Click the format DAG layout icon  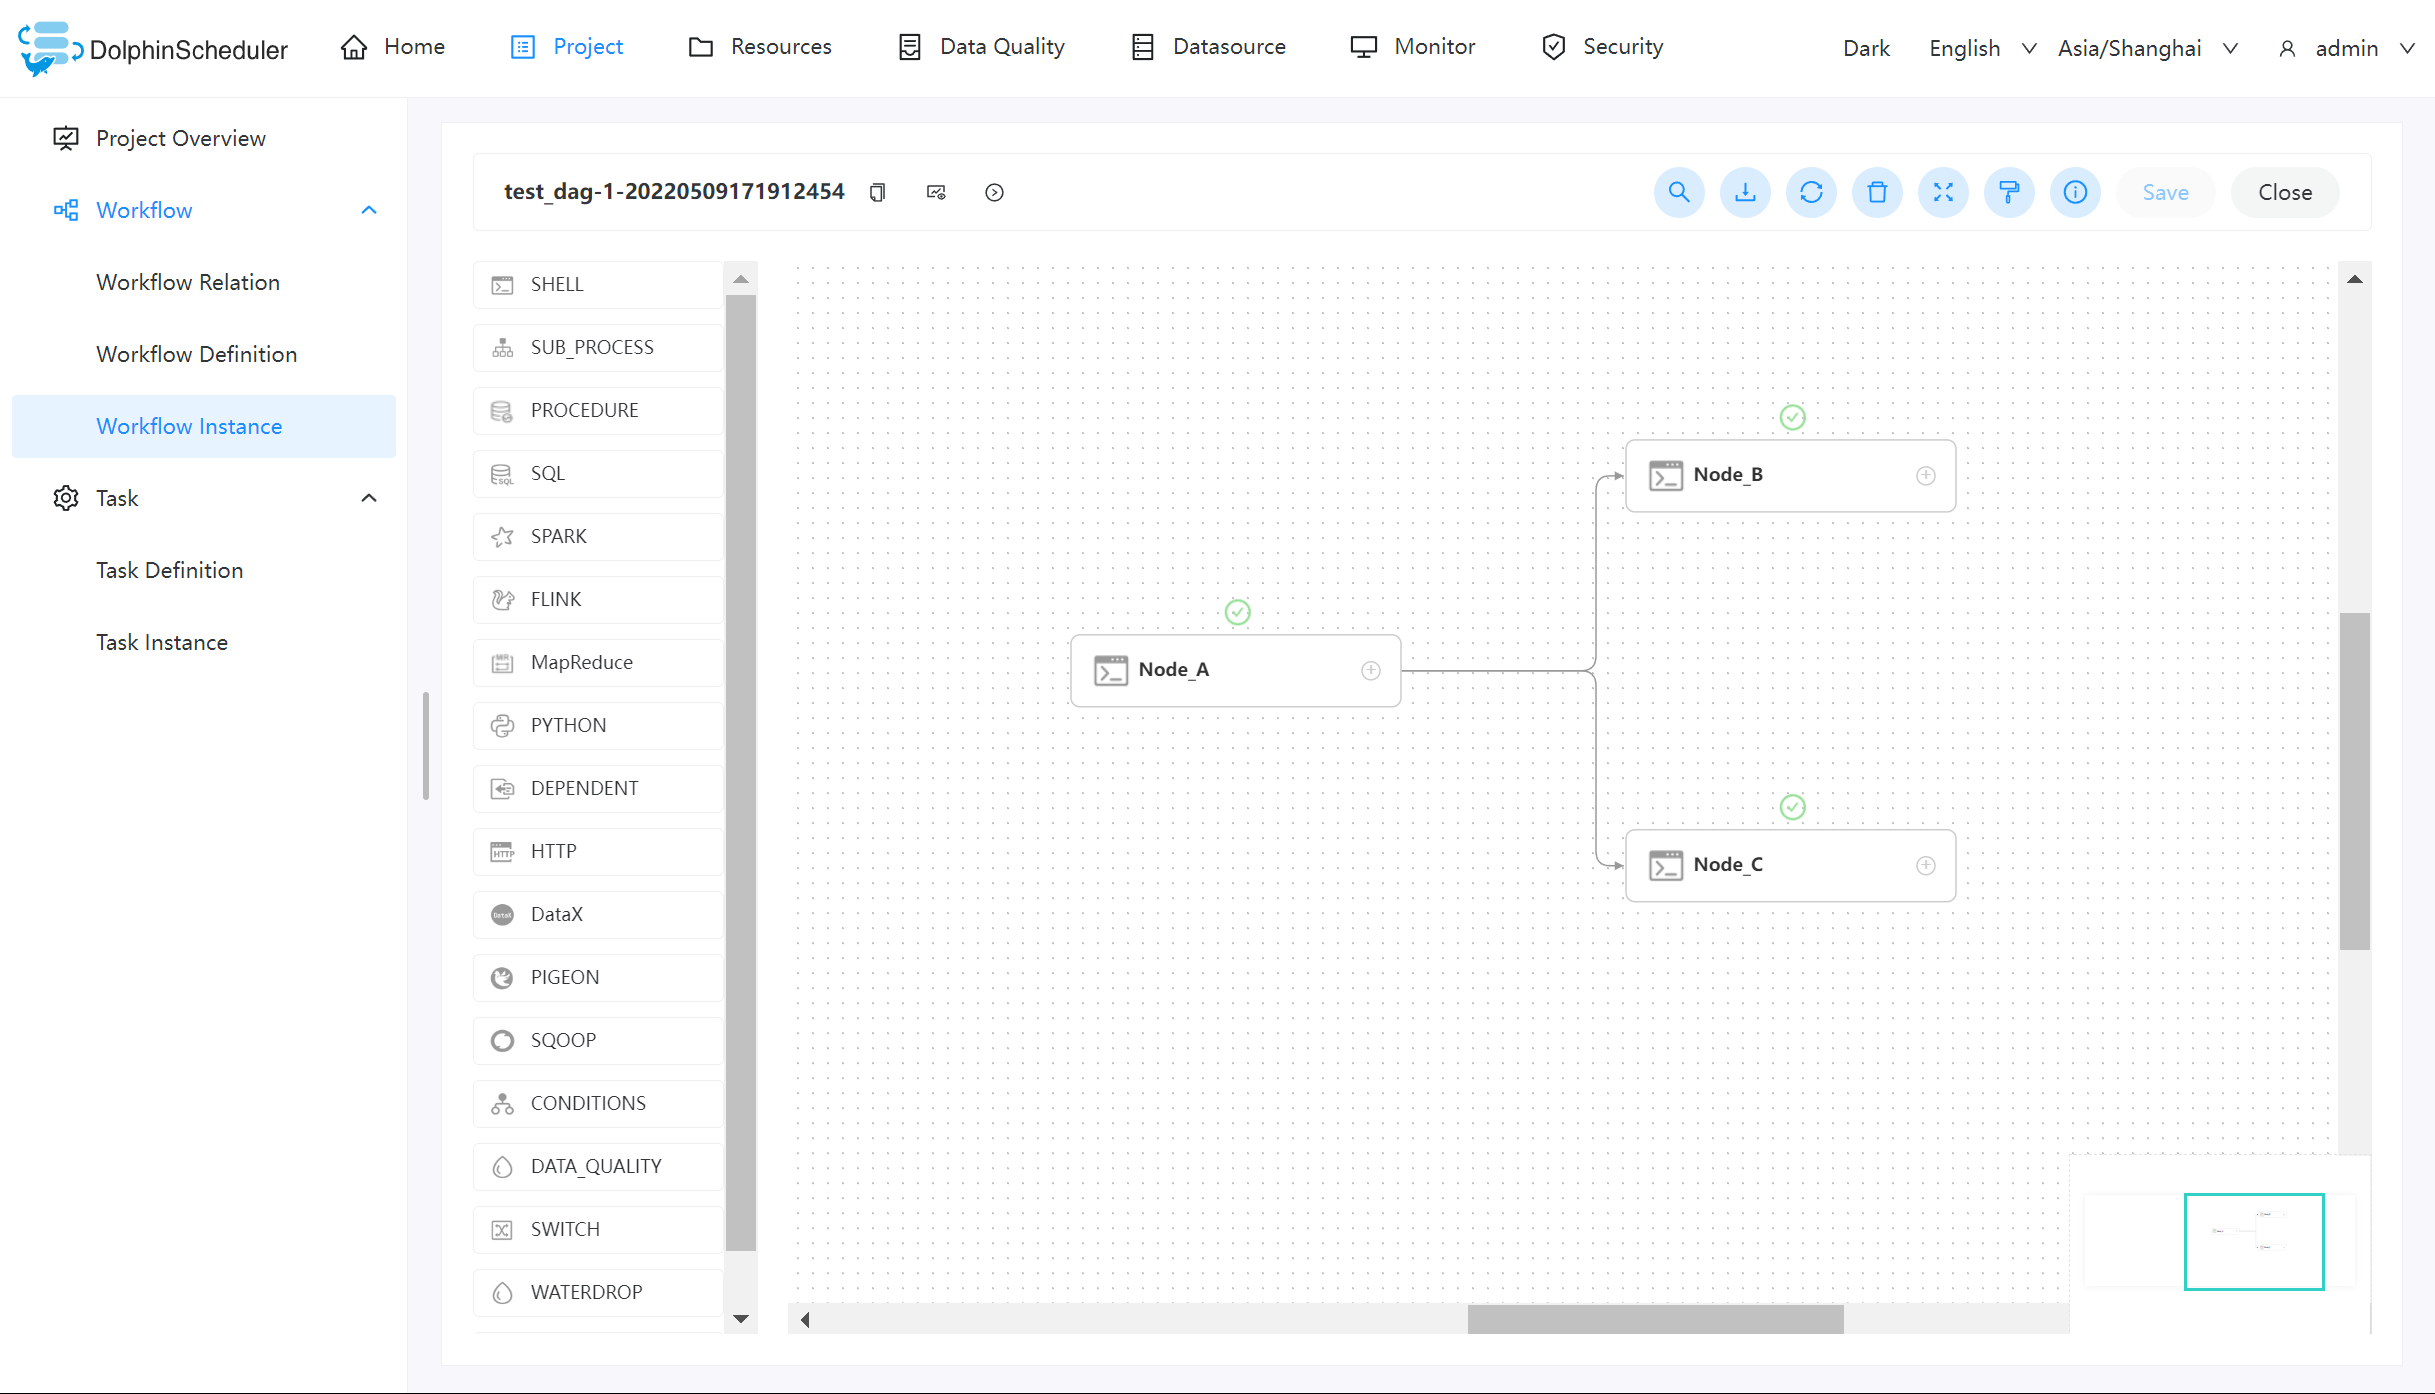click(x=2009, y=192)
